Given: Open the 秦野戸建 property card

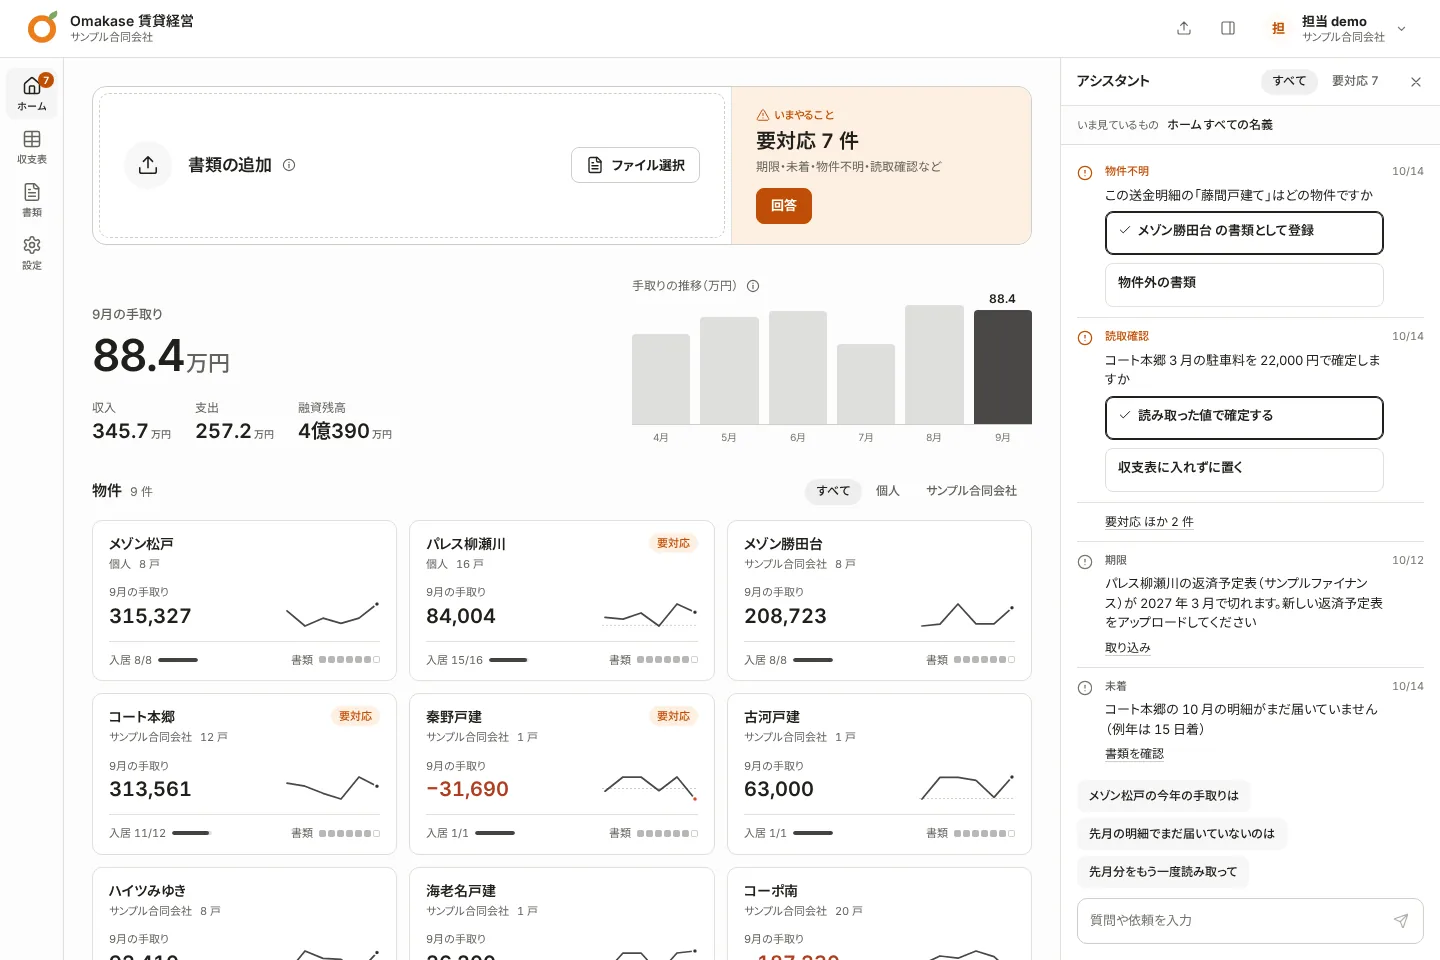Looking at the screenshot, I should coord(562,774).
